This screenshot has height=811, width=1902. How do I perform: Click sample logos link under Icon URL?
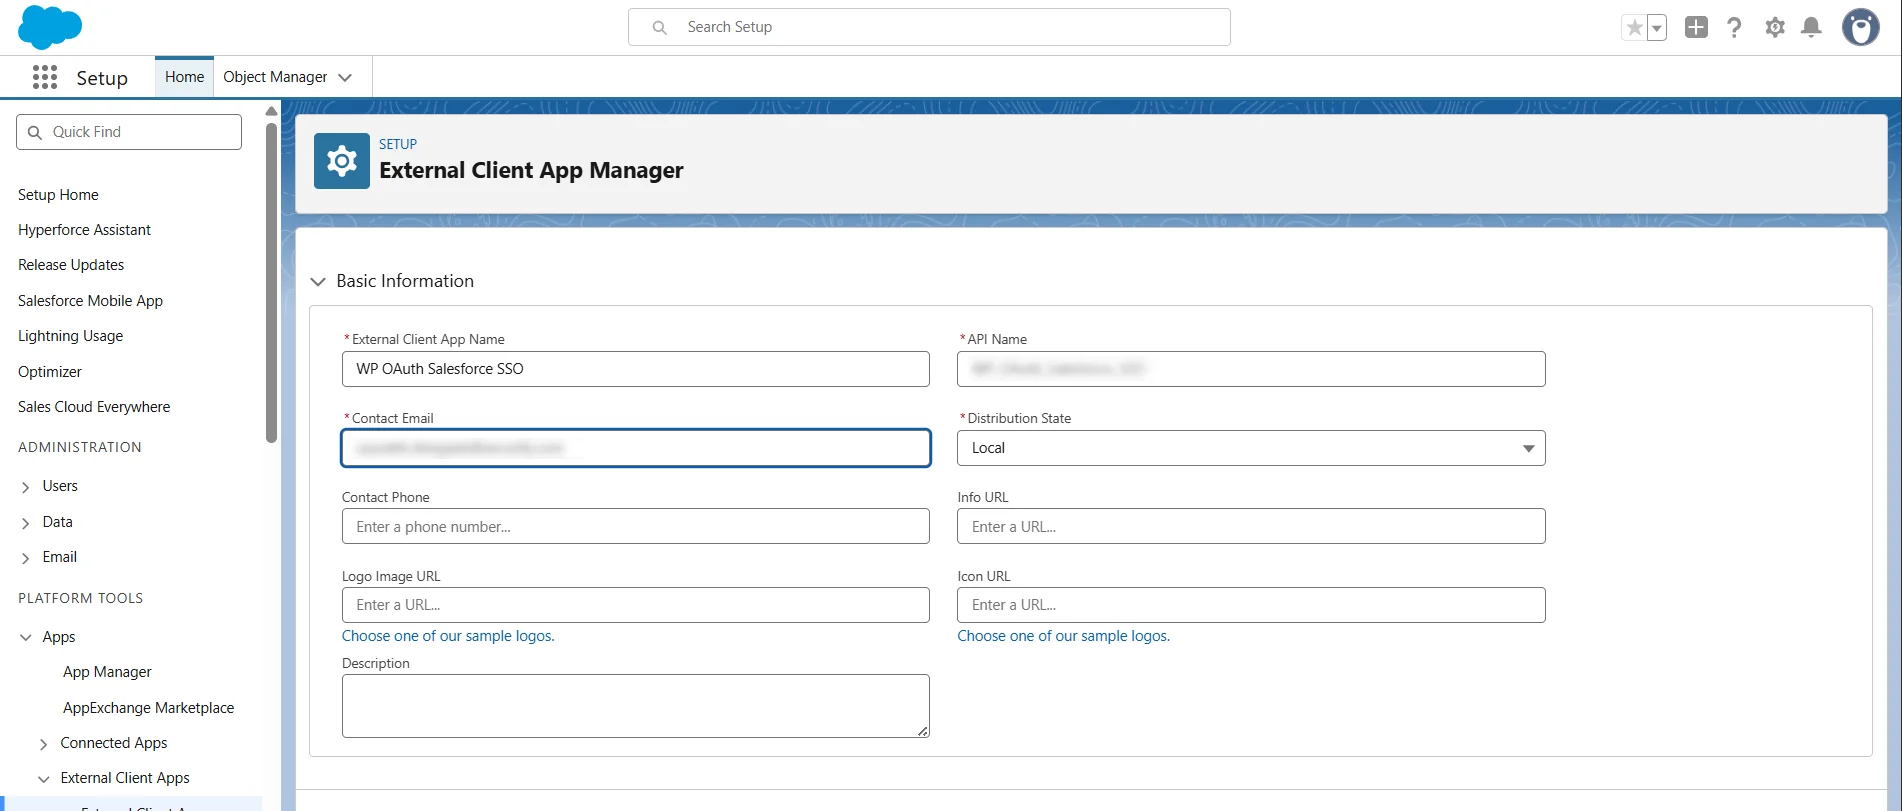coord(1063,636)
